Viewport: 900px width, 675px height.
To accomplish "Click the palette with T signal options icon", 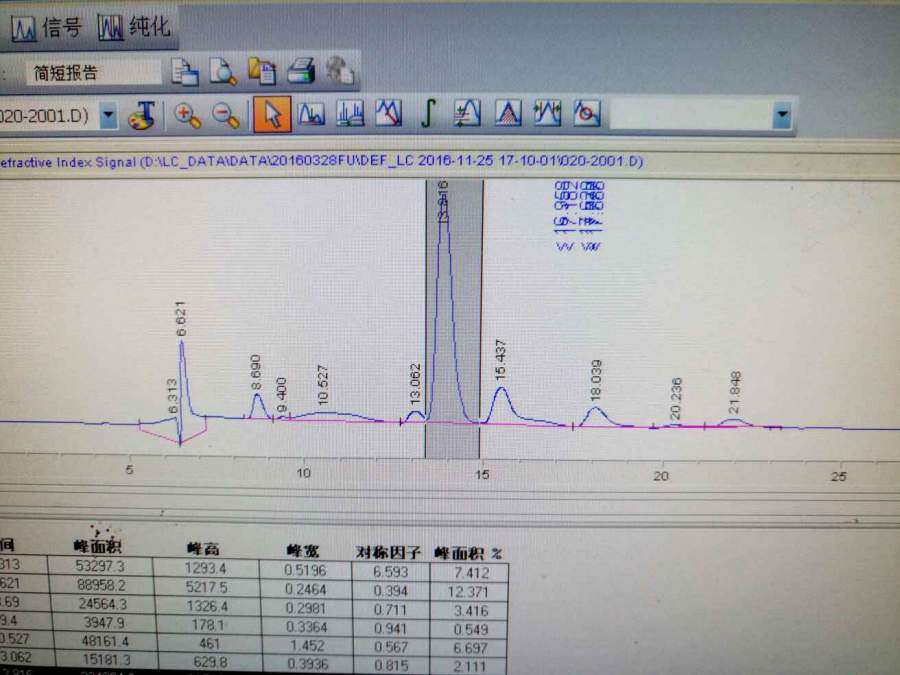I will click(142, 115).
